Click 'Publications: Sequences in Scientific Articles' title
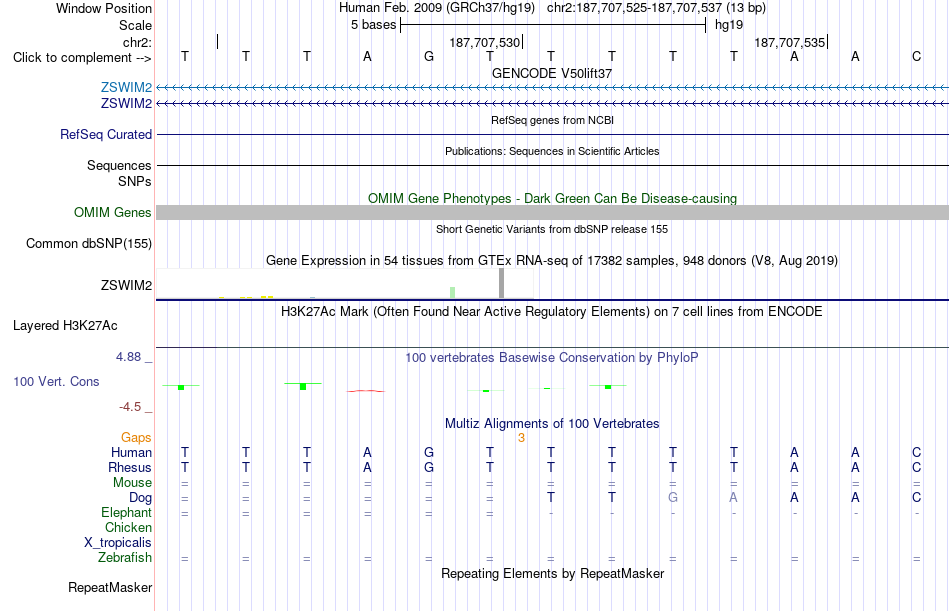 tap(552, 151)
